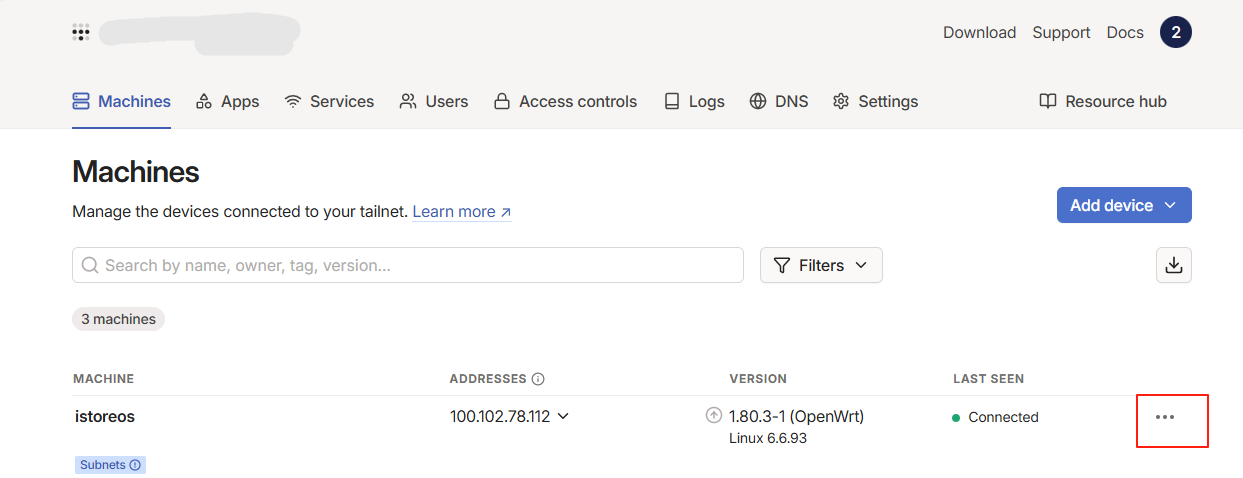Follow the Learn more link
1243x478 pixels.
point(462,212)
